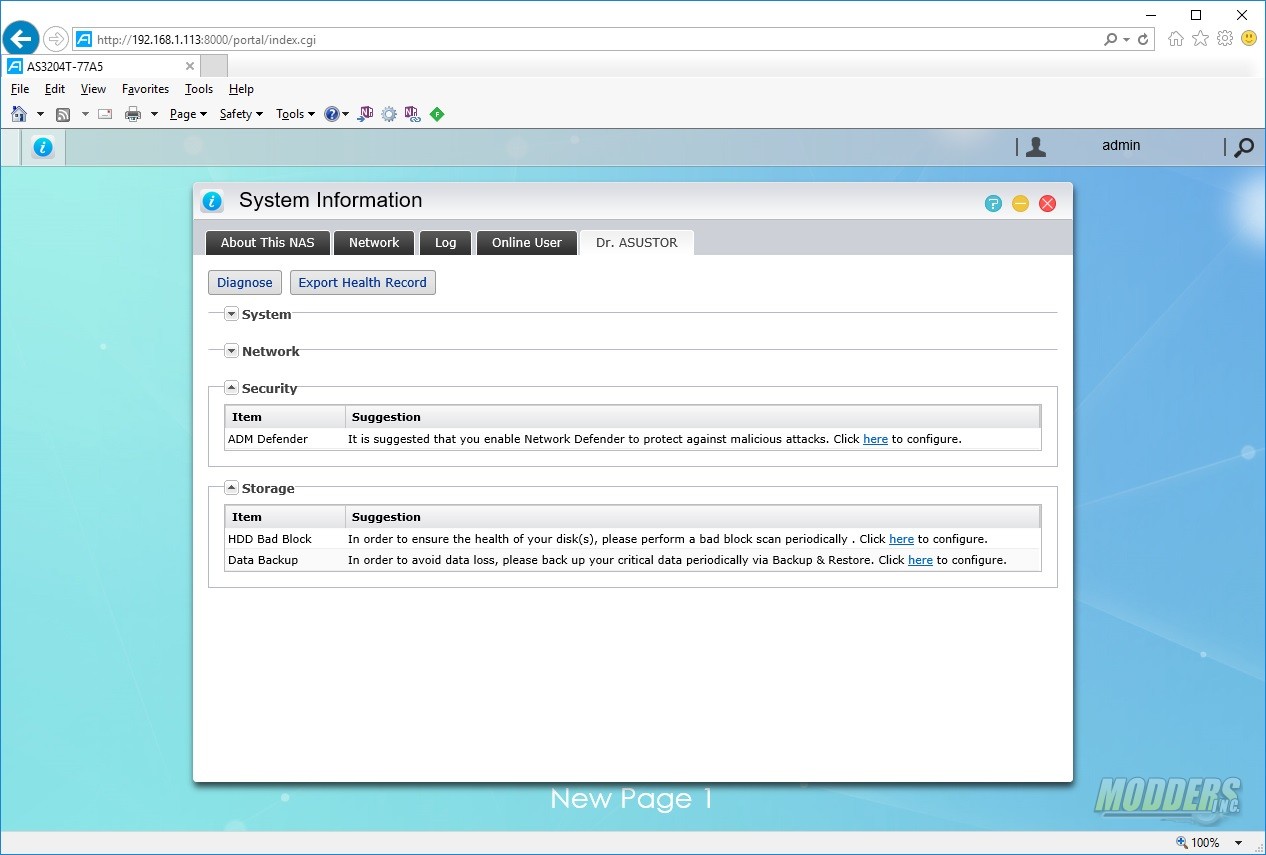
Task: Expand the Network section in Dr. ASUSTOR
Action: coord(231,351)
